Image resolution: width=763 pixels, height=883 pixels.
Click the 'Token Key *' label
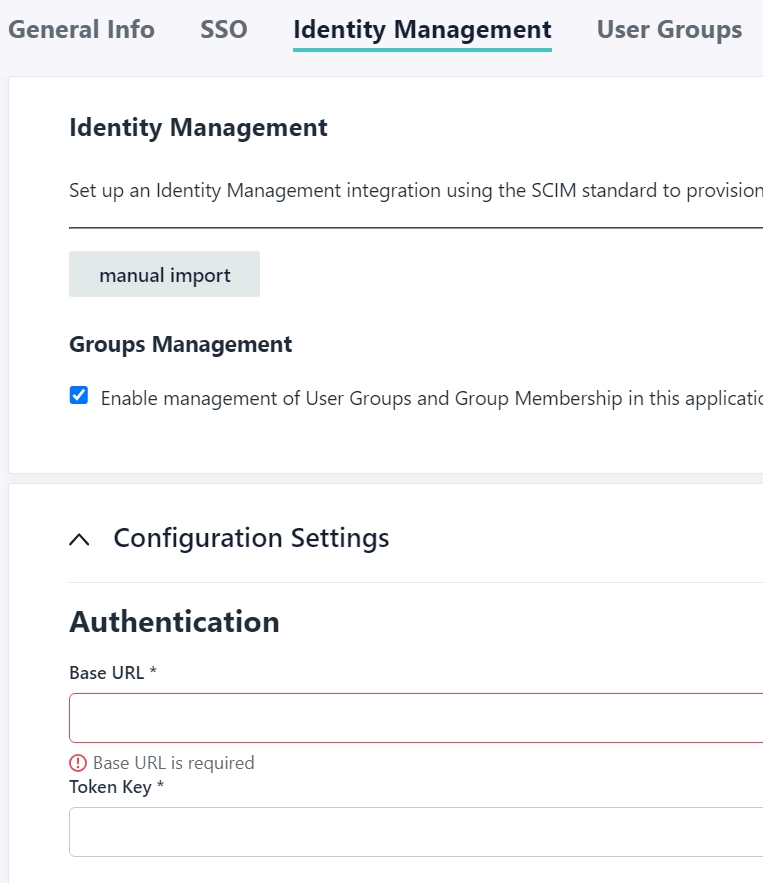coord(117,787)
